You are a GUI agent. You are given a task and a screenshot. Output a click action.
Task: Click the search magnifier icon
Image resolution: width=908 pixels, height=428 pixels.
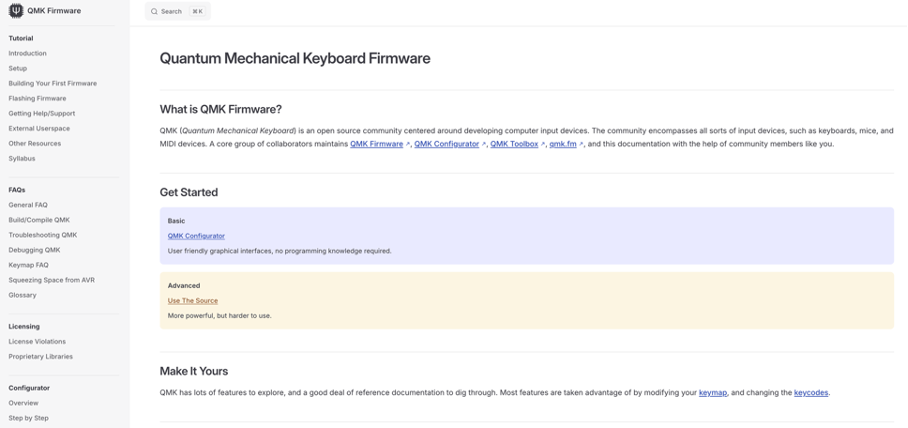pos(155,12)
